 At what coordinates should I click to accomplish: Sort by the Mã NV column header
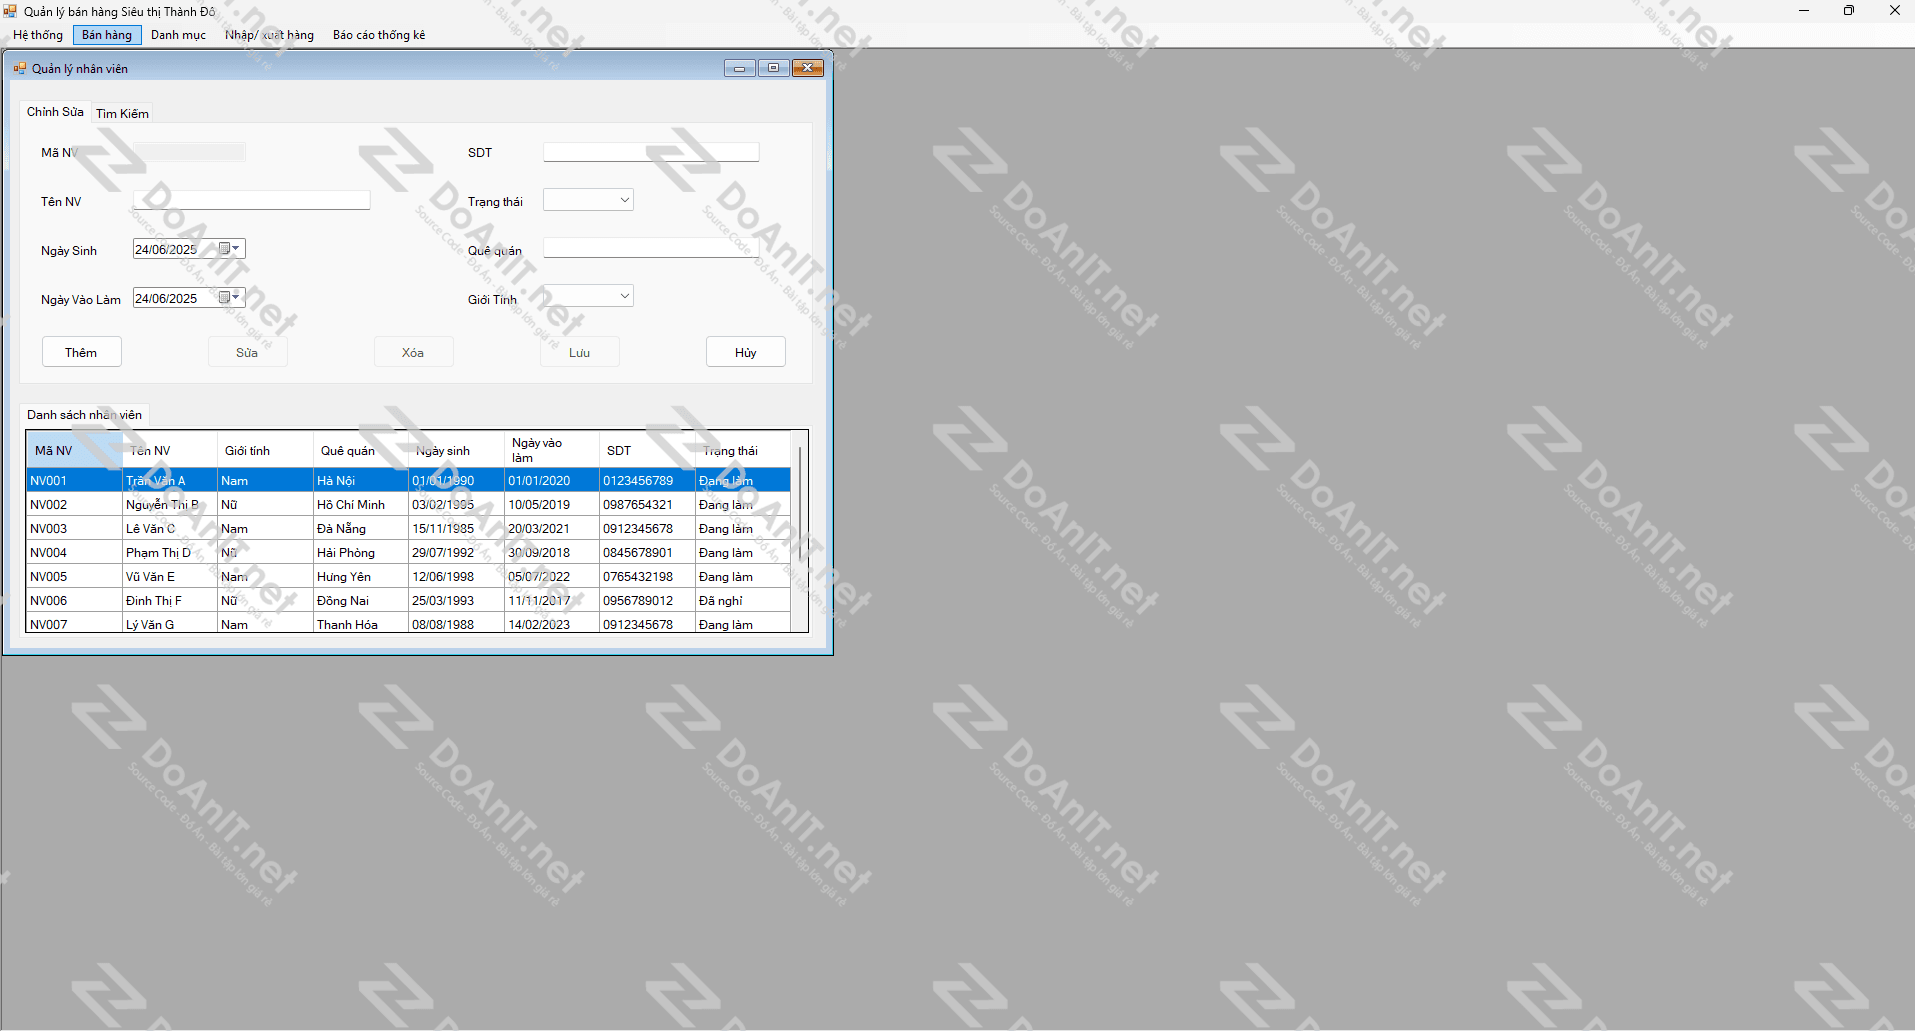coord(74,451)
